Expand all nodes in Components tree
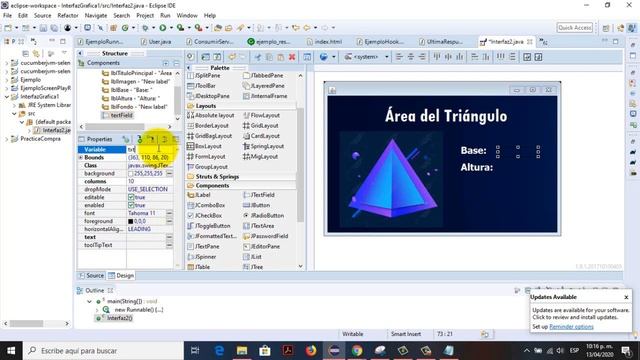Image resolution: width=640 pixels, height=360 pixels. [166, 63]
